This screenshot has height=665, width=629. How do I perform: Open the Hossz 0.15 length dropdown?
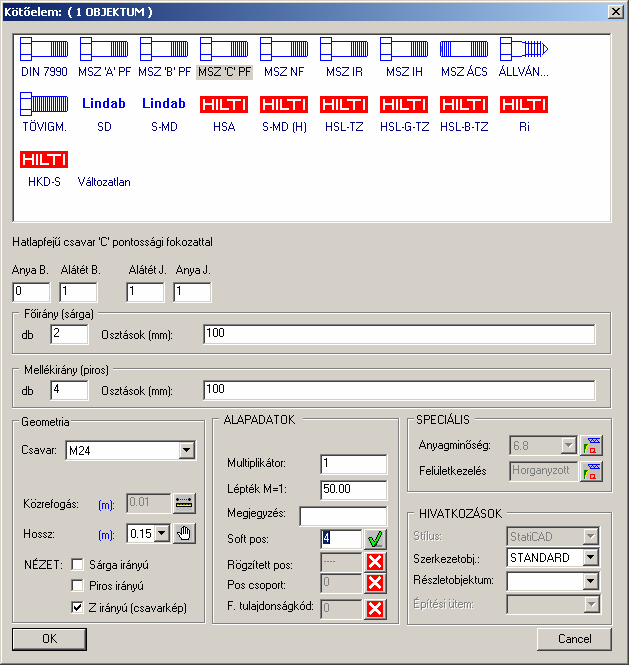(162, 534)
